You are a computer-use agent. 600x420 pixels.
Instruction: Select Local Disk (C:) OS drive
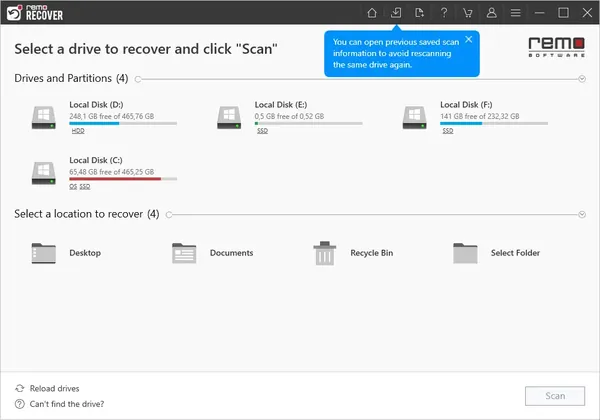click(104, 173)
